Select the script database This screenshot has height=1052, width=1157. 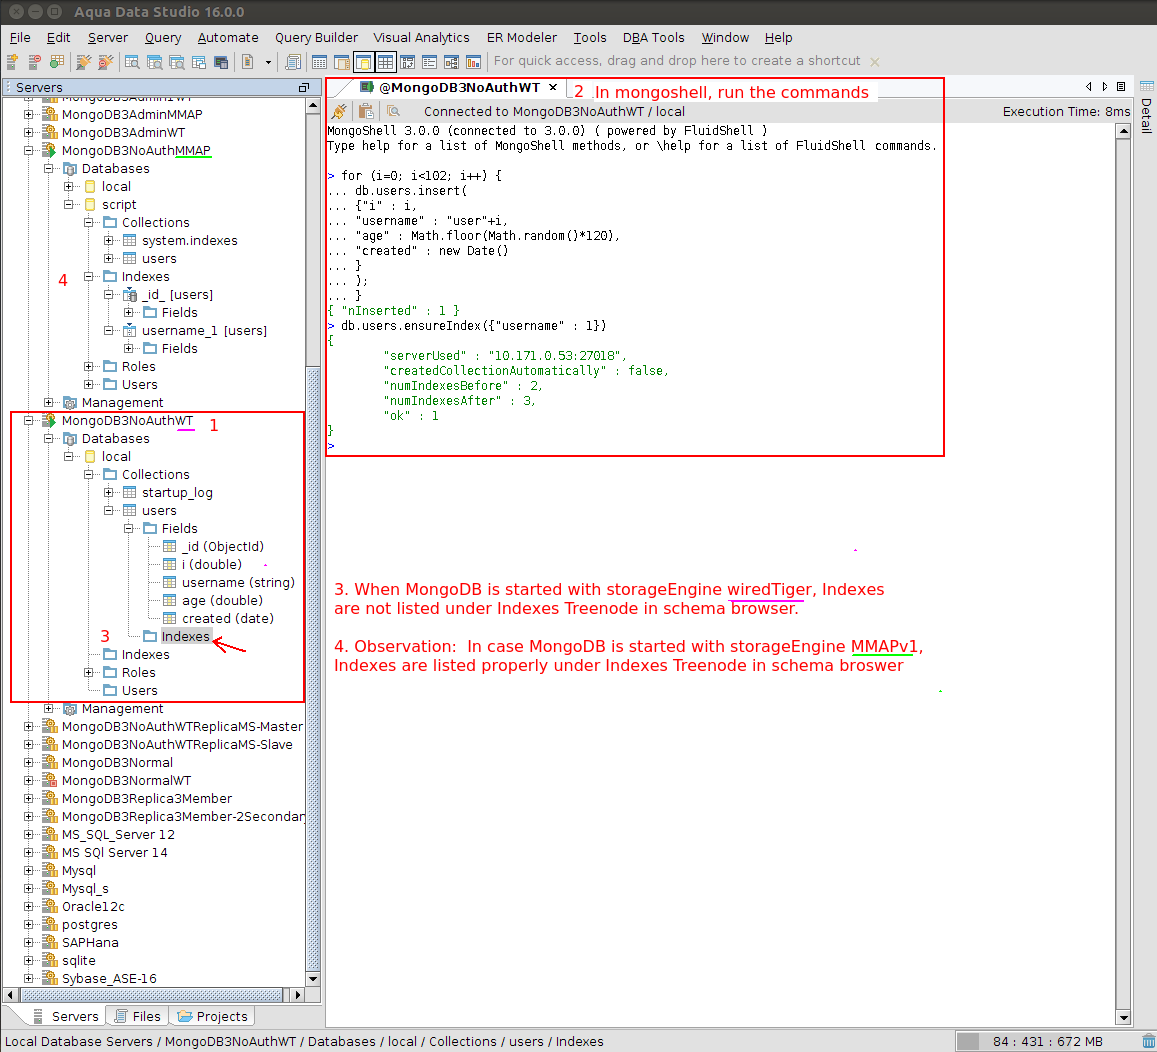119,204
